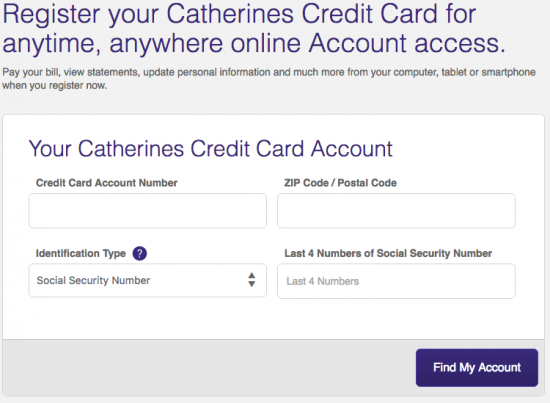Select the Last 4 Numbers input box
This screenshot has height=403, width=550.
396,281
